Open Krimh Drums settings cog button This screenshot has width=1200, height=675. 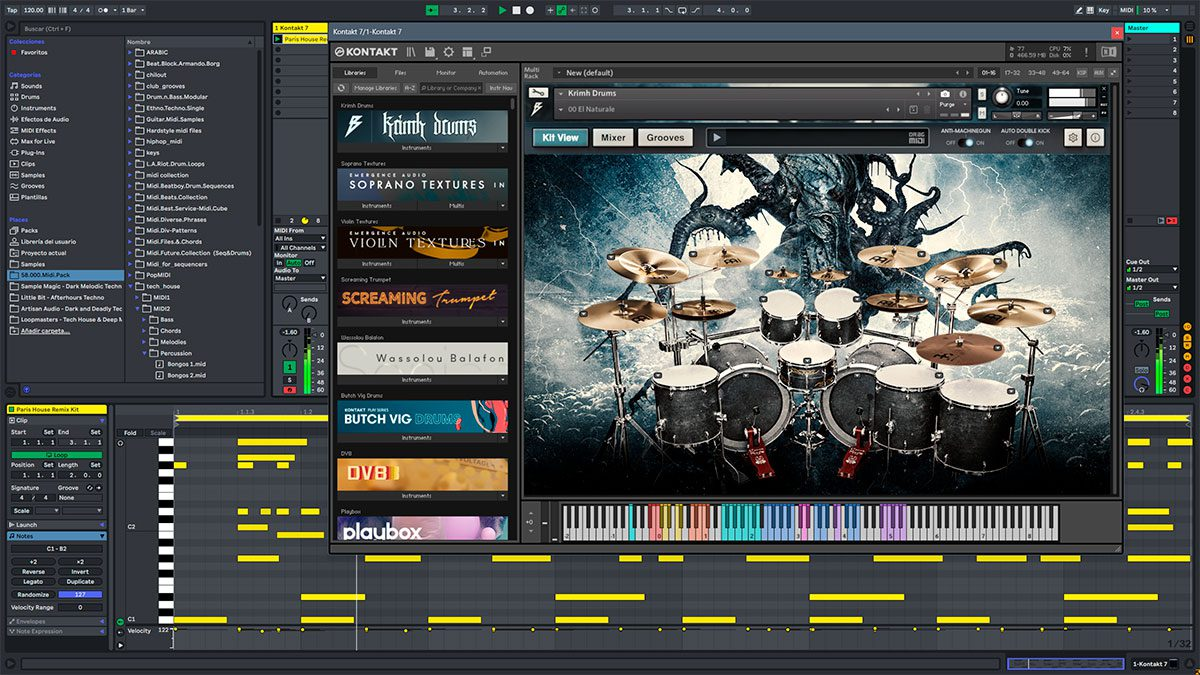pyautogui.click(x=1073, y=138)
